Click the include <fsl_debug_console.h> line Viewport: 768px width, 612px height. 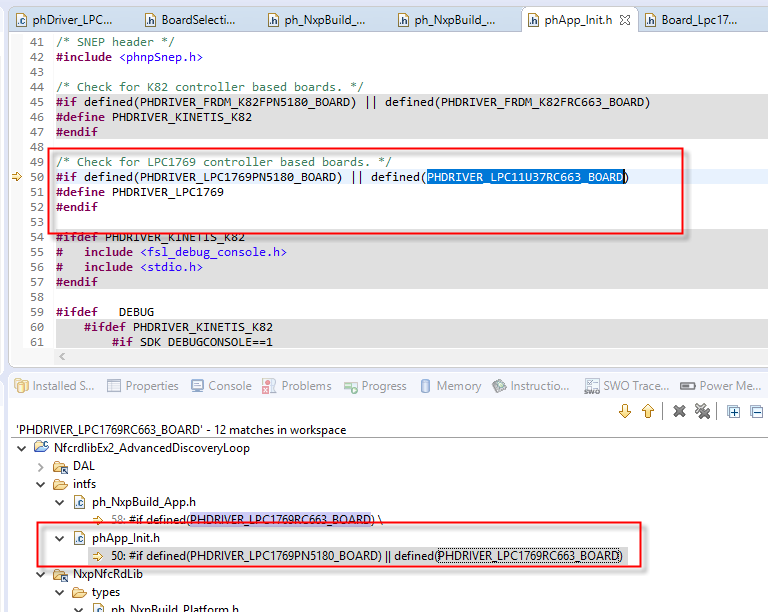point(171,252)
